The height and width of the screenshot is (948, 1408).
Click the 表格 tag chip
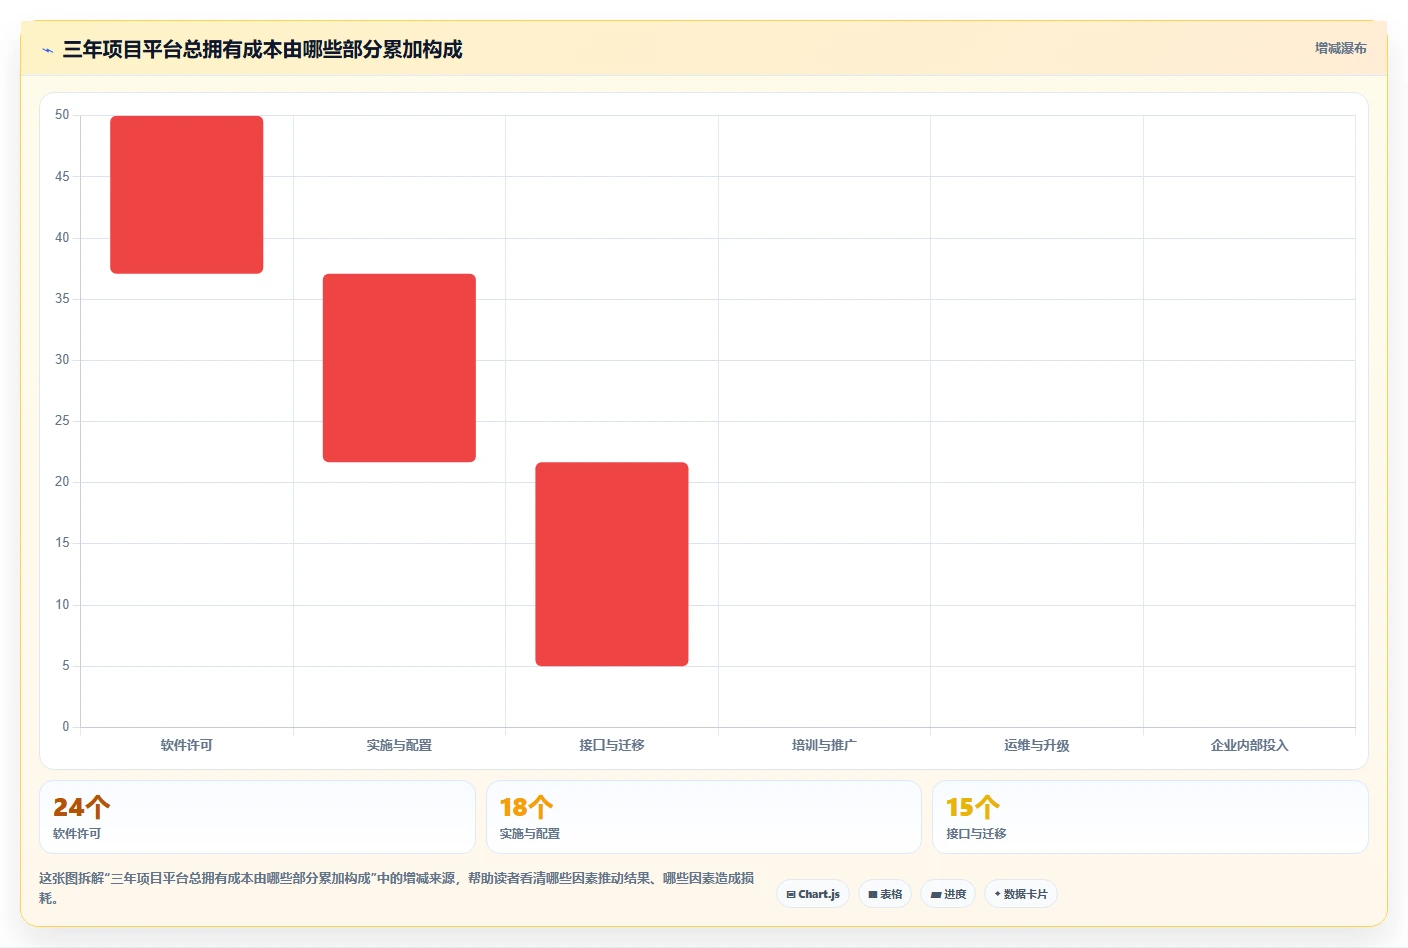[885, 894]
